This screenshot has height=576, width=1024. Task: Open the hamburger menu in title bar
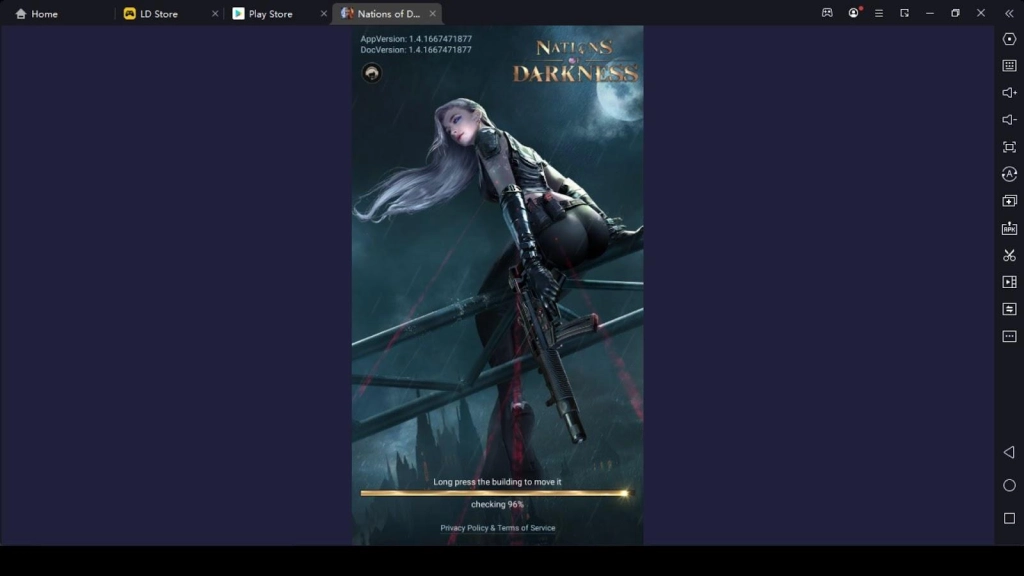(x=879, y=14)
